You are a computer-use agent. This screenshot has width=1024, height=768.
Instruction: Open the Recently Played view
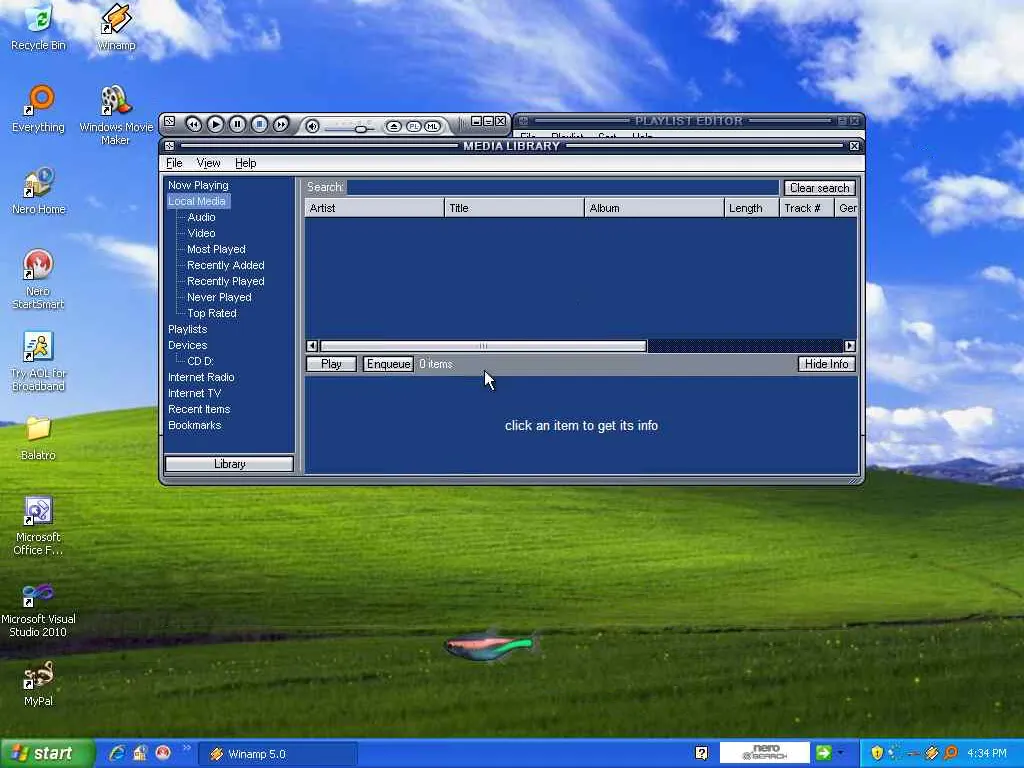(225, 281)
